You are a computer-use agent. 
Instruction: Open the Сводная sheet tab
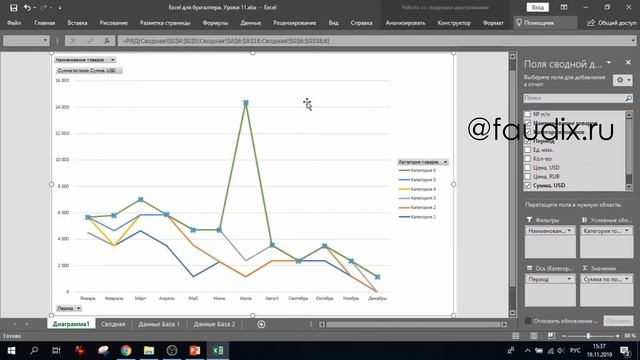[x=113, y=324]
